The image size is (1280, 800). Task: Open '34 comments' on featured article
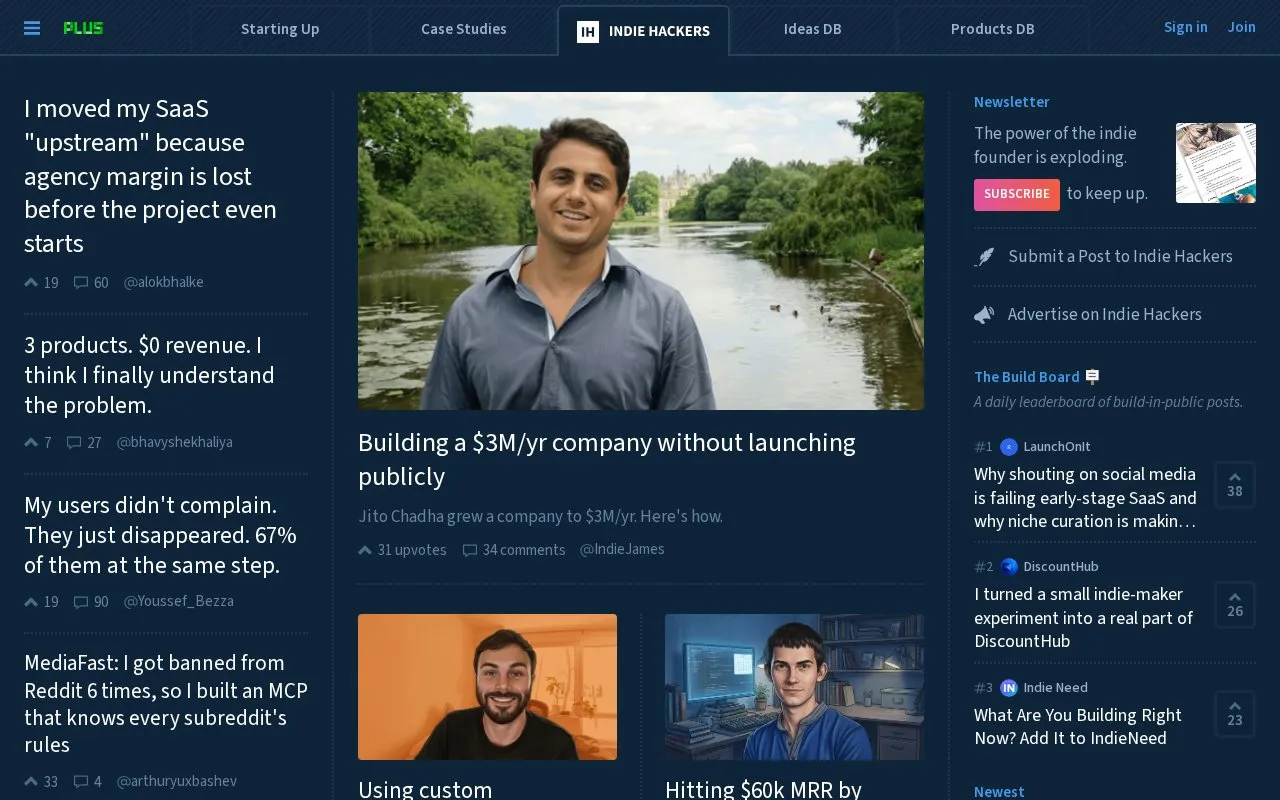(x=514, y=550)
